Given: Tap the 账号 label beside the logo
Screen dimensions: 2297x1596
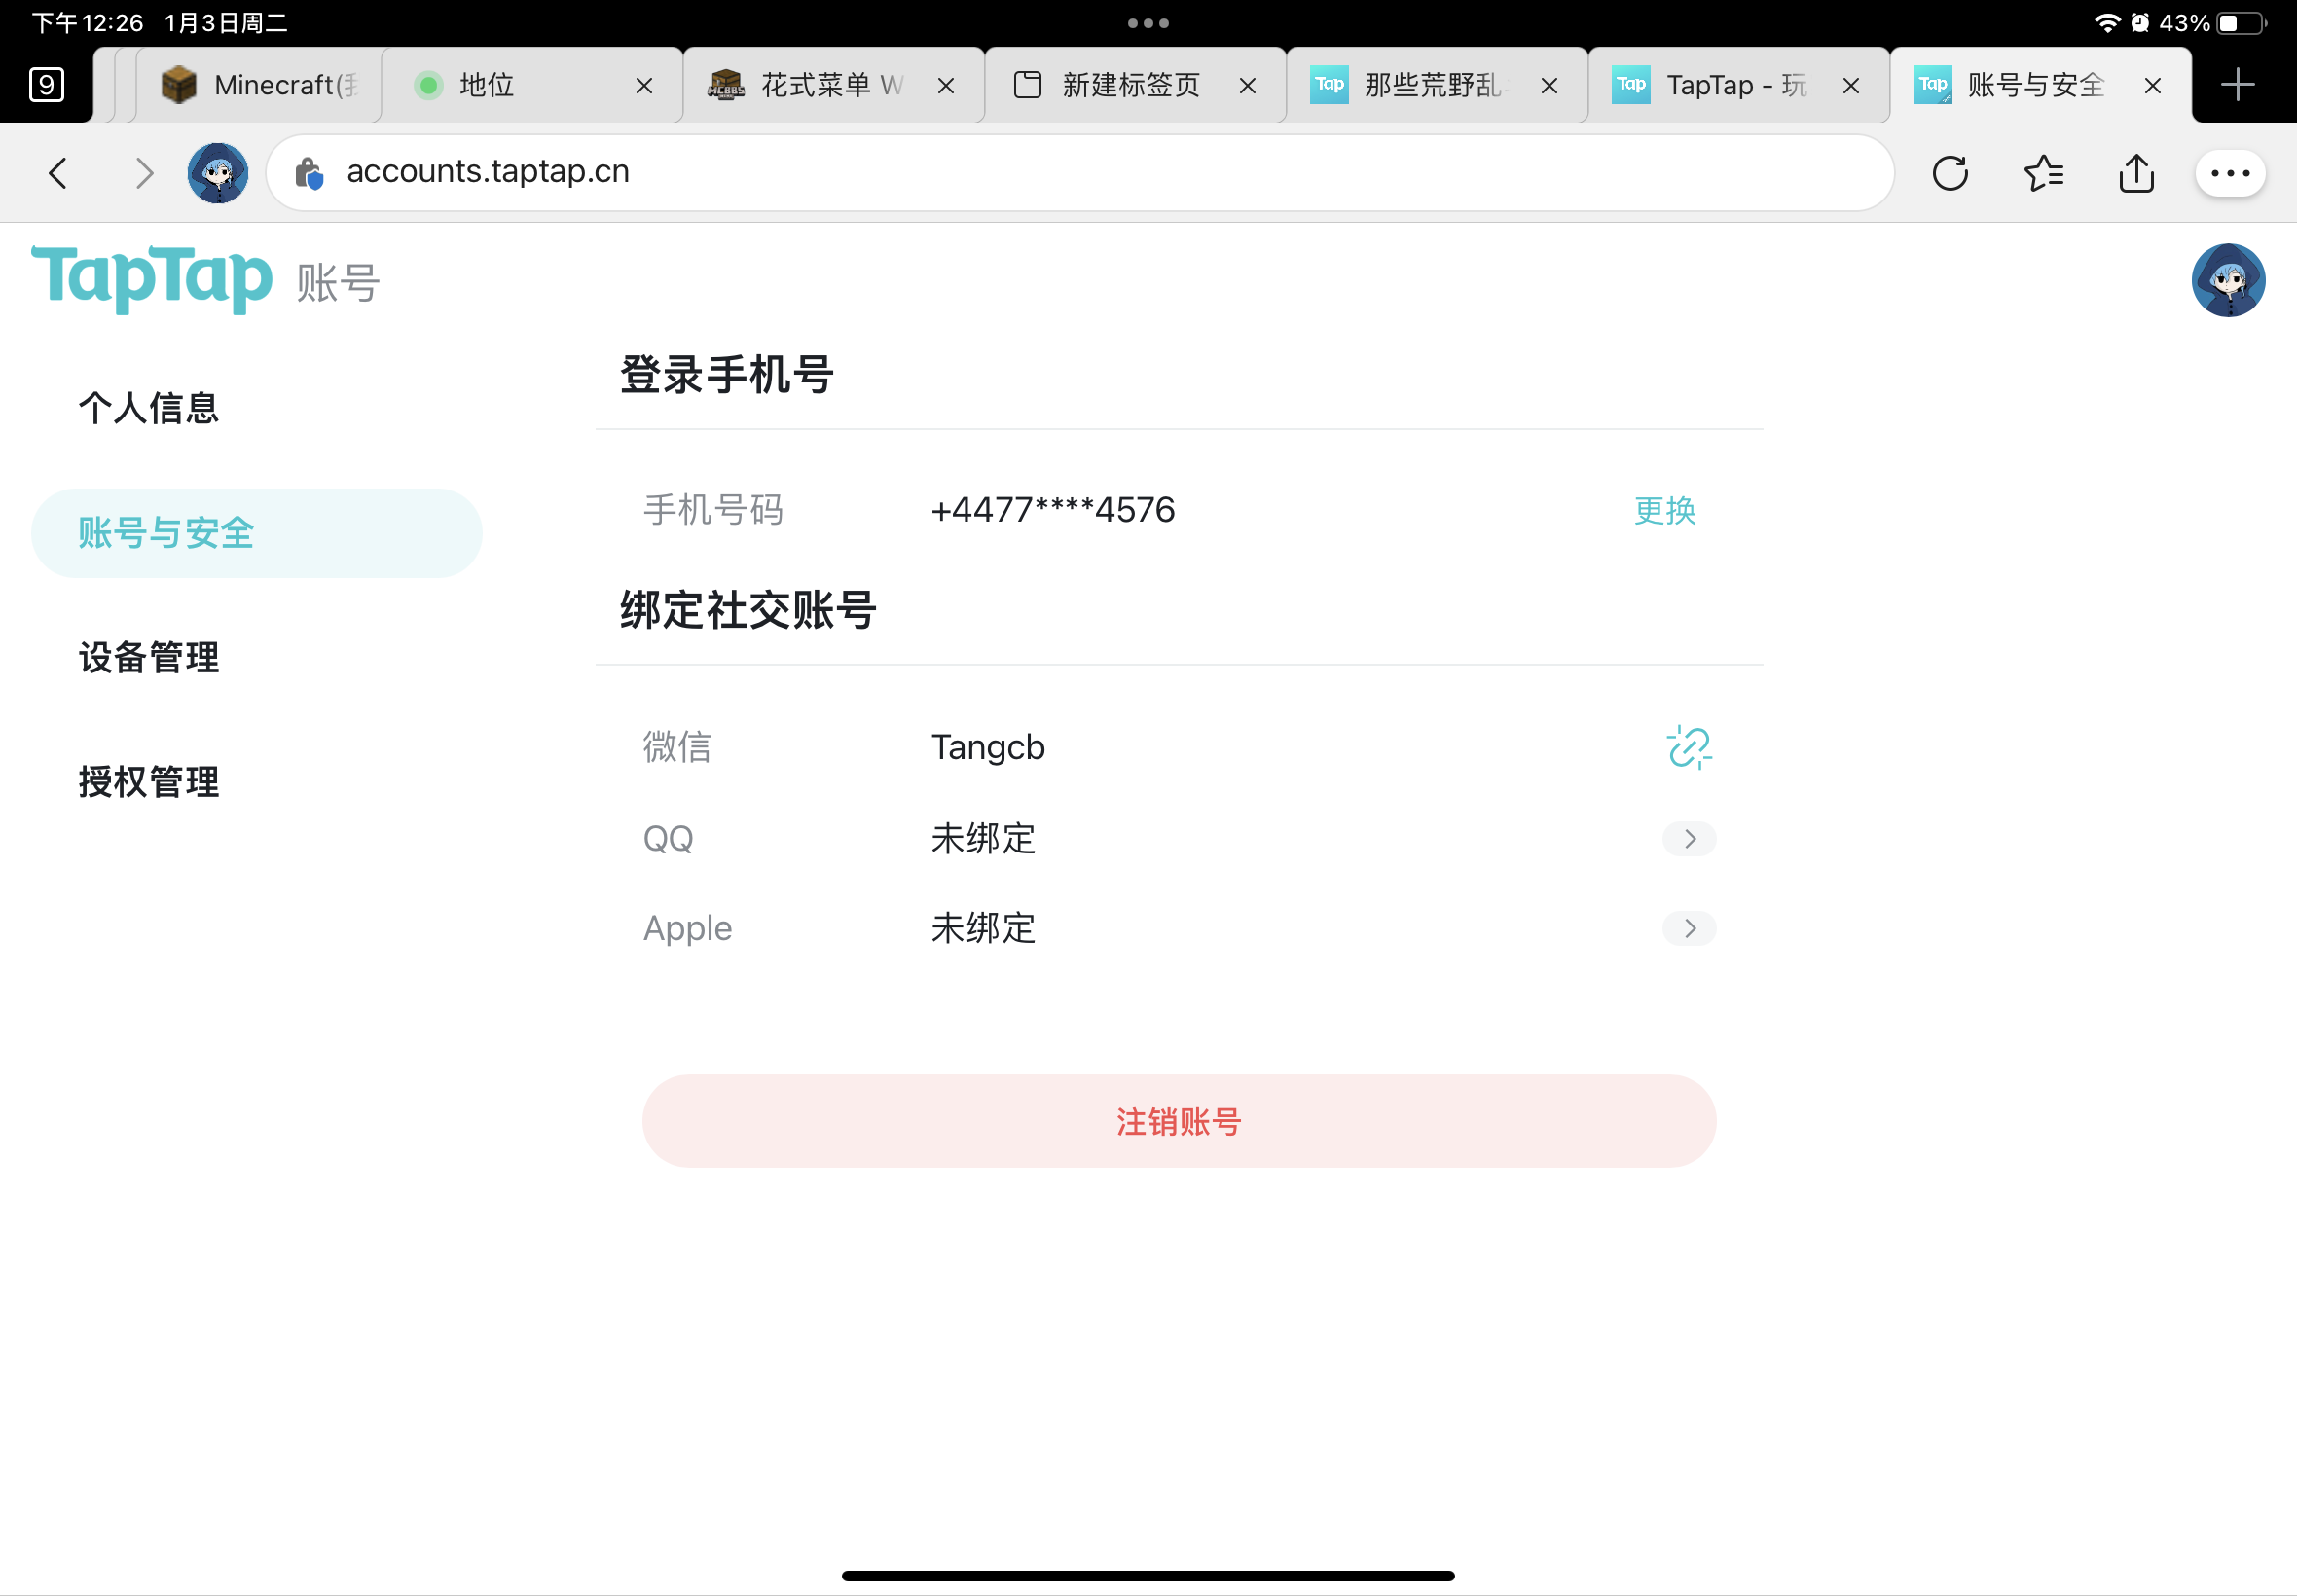Looking at the screenshot, I should pyautogui.click(x=338, y=283).
